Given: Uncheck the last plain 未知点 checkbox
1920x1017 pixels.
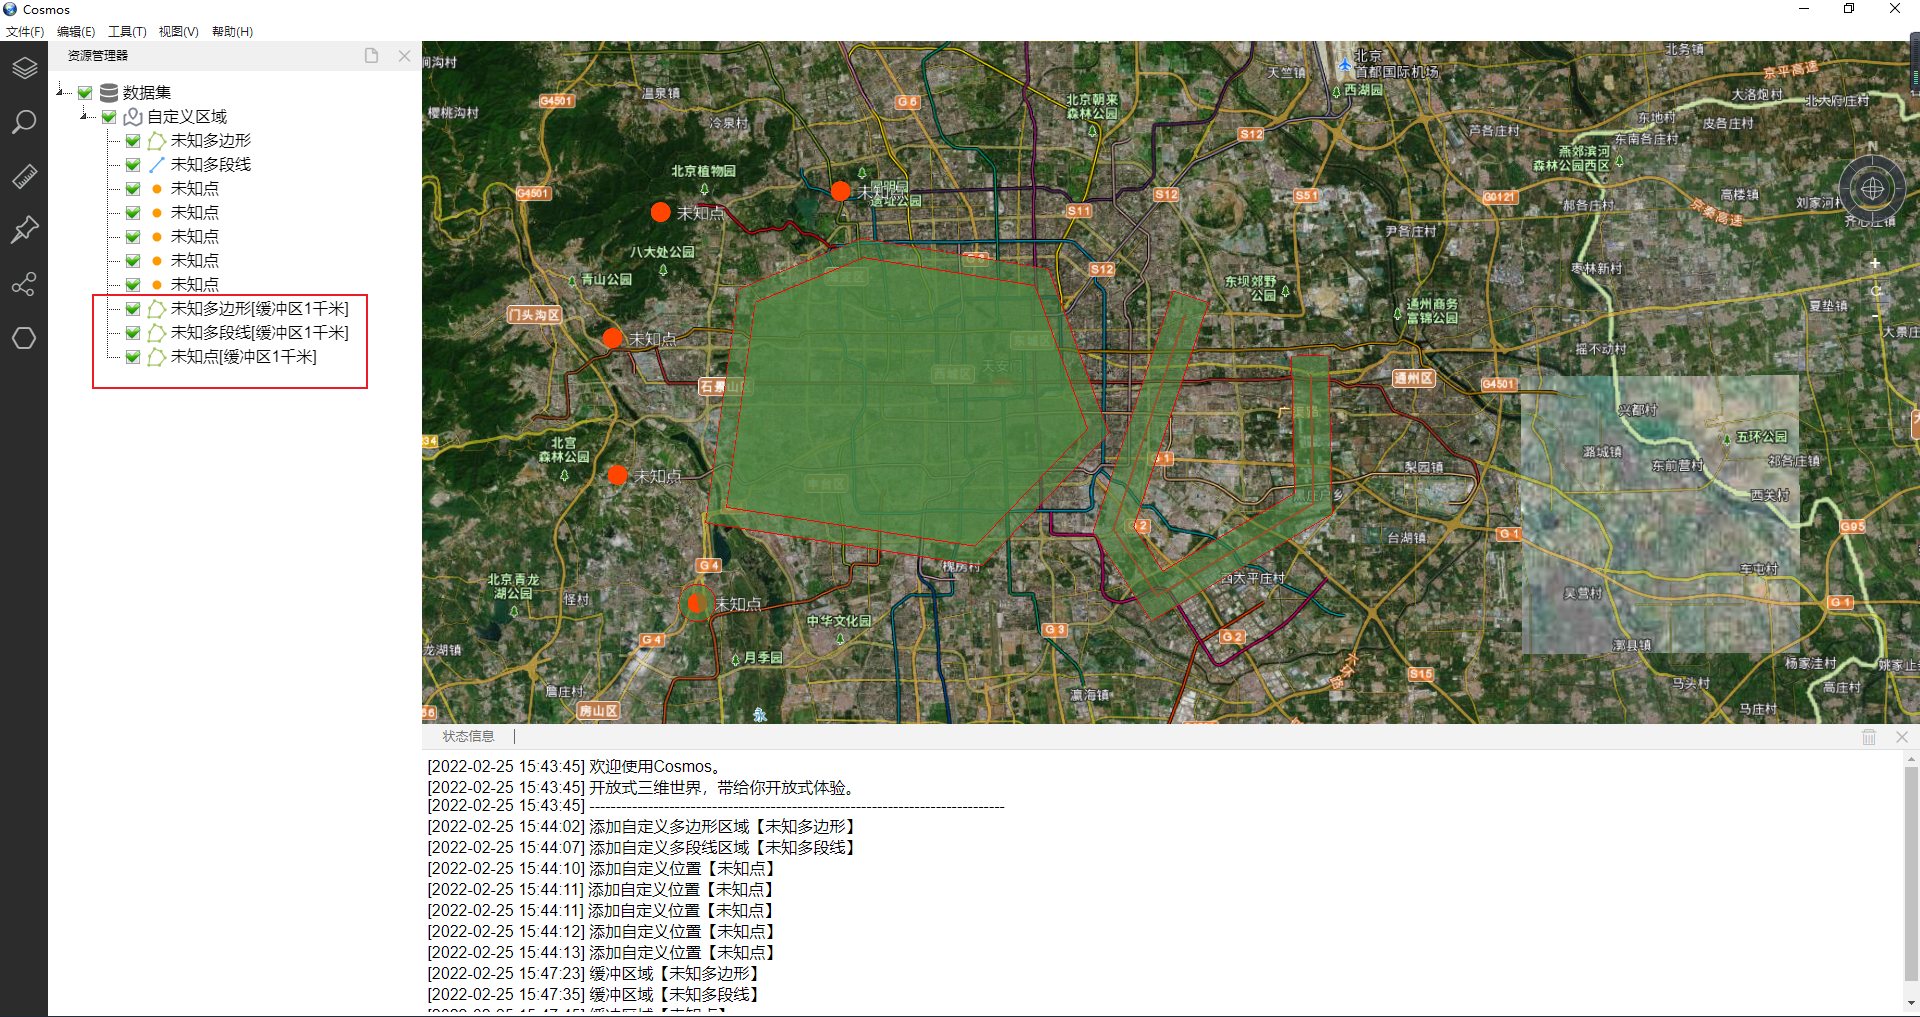Looking at the screenshot, I should [133, 285].
